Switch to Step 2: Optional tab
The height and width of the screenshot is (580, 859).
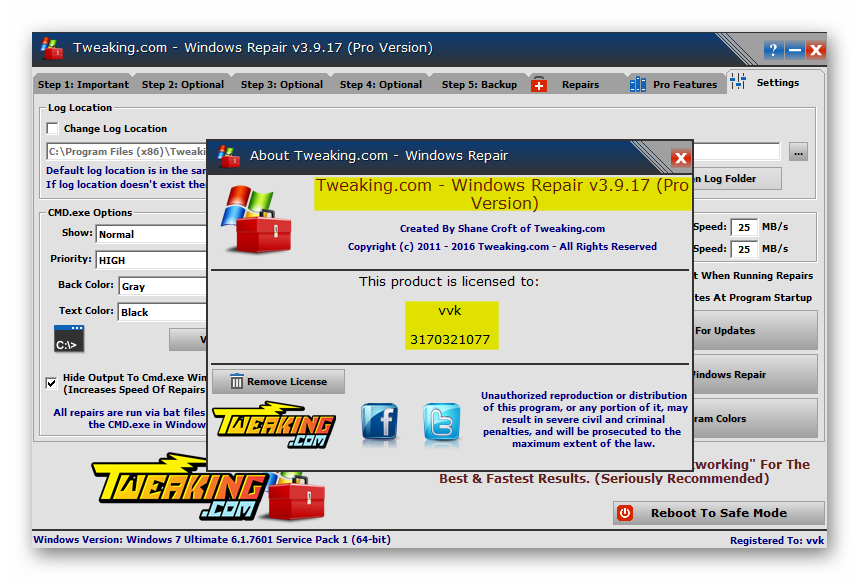183,84
